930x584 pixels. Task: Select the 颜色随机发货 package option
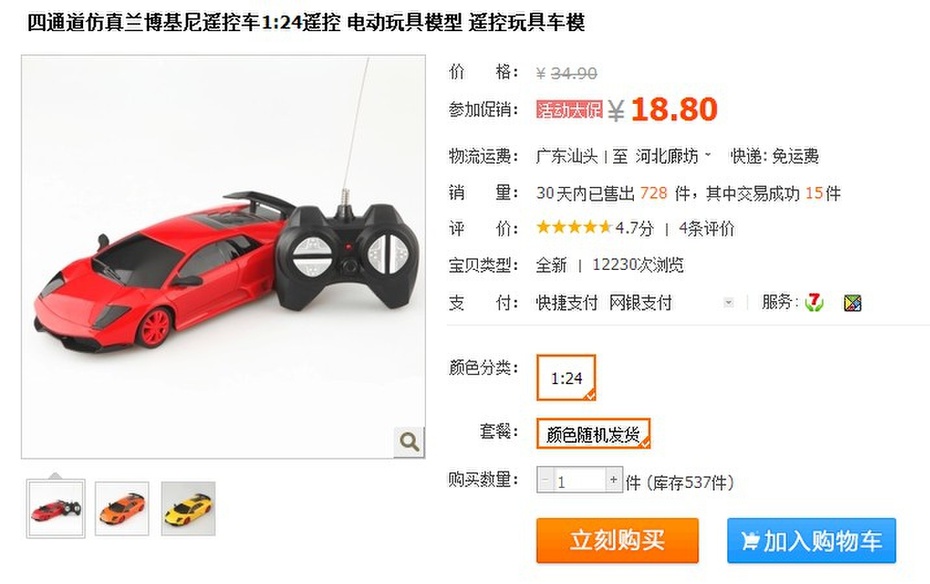click(x=593, y=433)
